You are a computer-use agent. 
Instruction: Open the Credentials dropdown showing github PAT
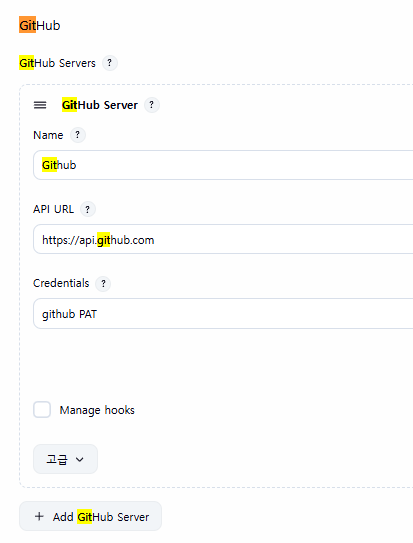pyautogui.click(x=223, y=313)
